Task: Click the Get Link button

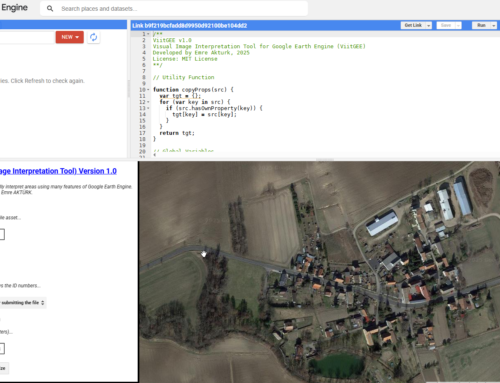Action: (413, 25)
